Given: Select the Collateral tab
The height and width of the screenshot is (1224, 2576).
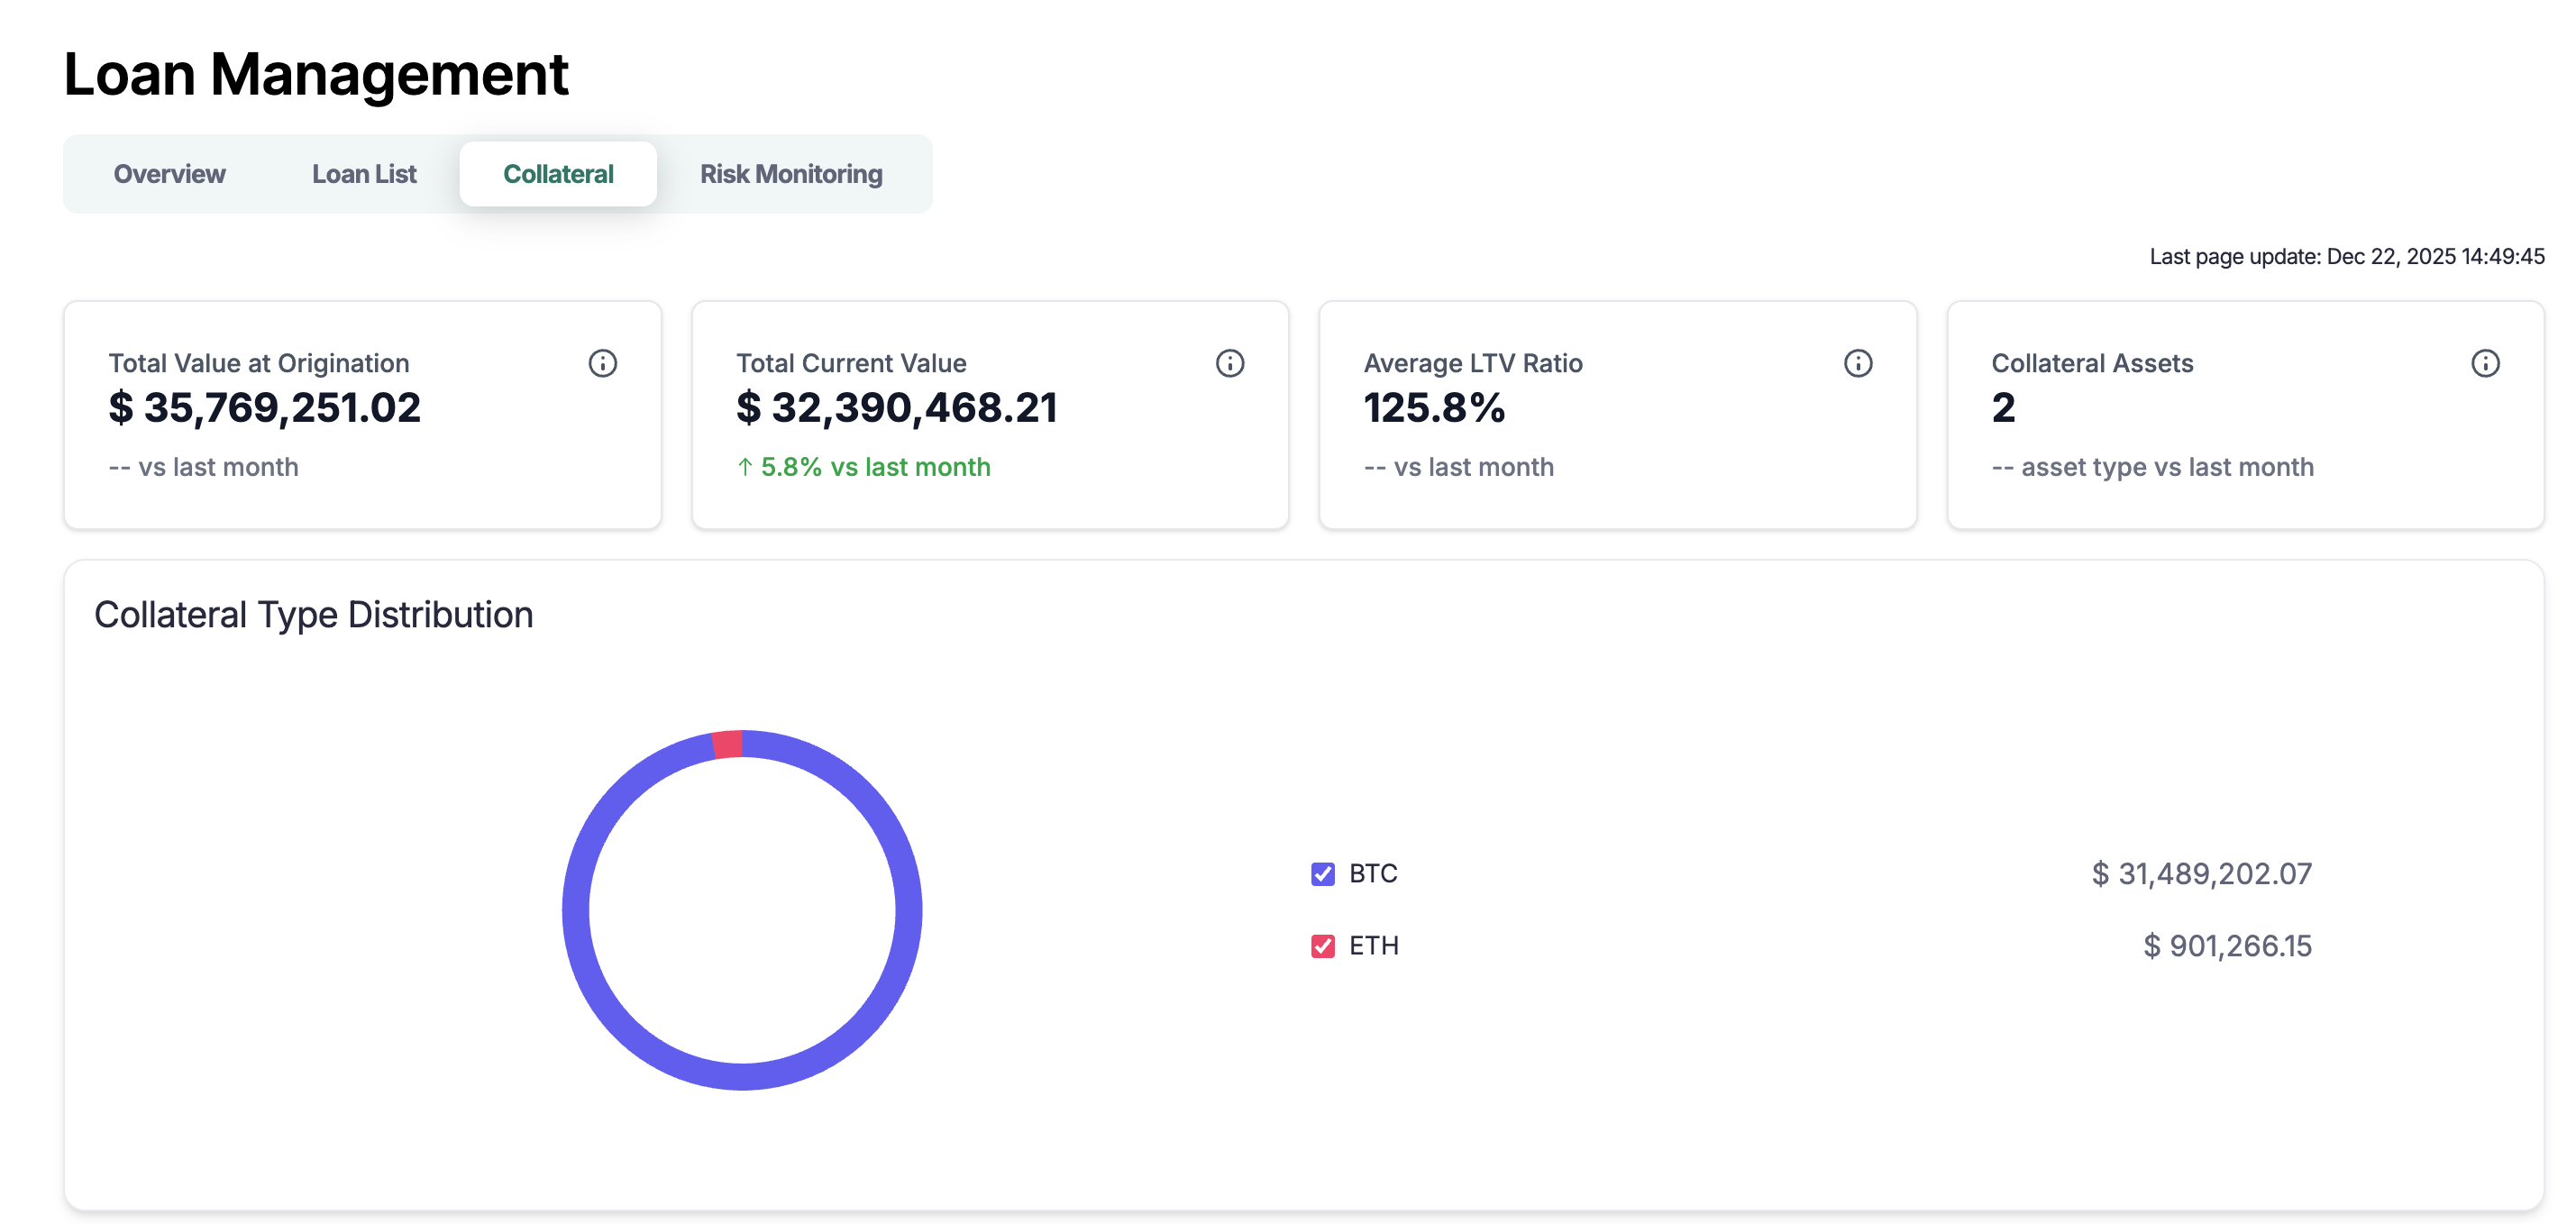Looking at the screenshot, I should pyautogui.click(x=558, y=174).
